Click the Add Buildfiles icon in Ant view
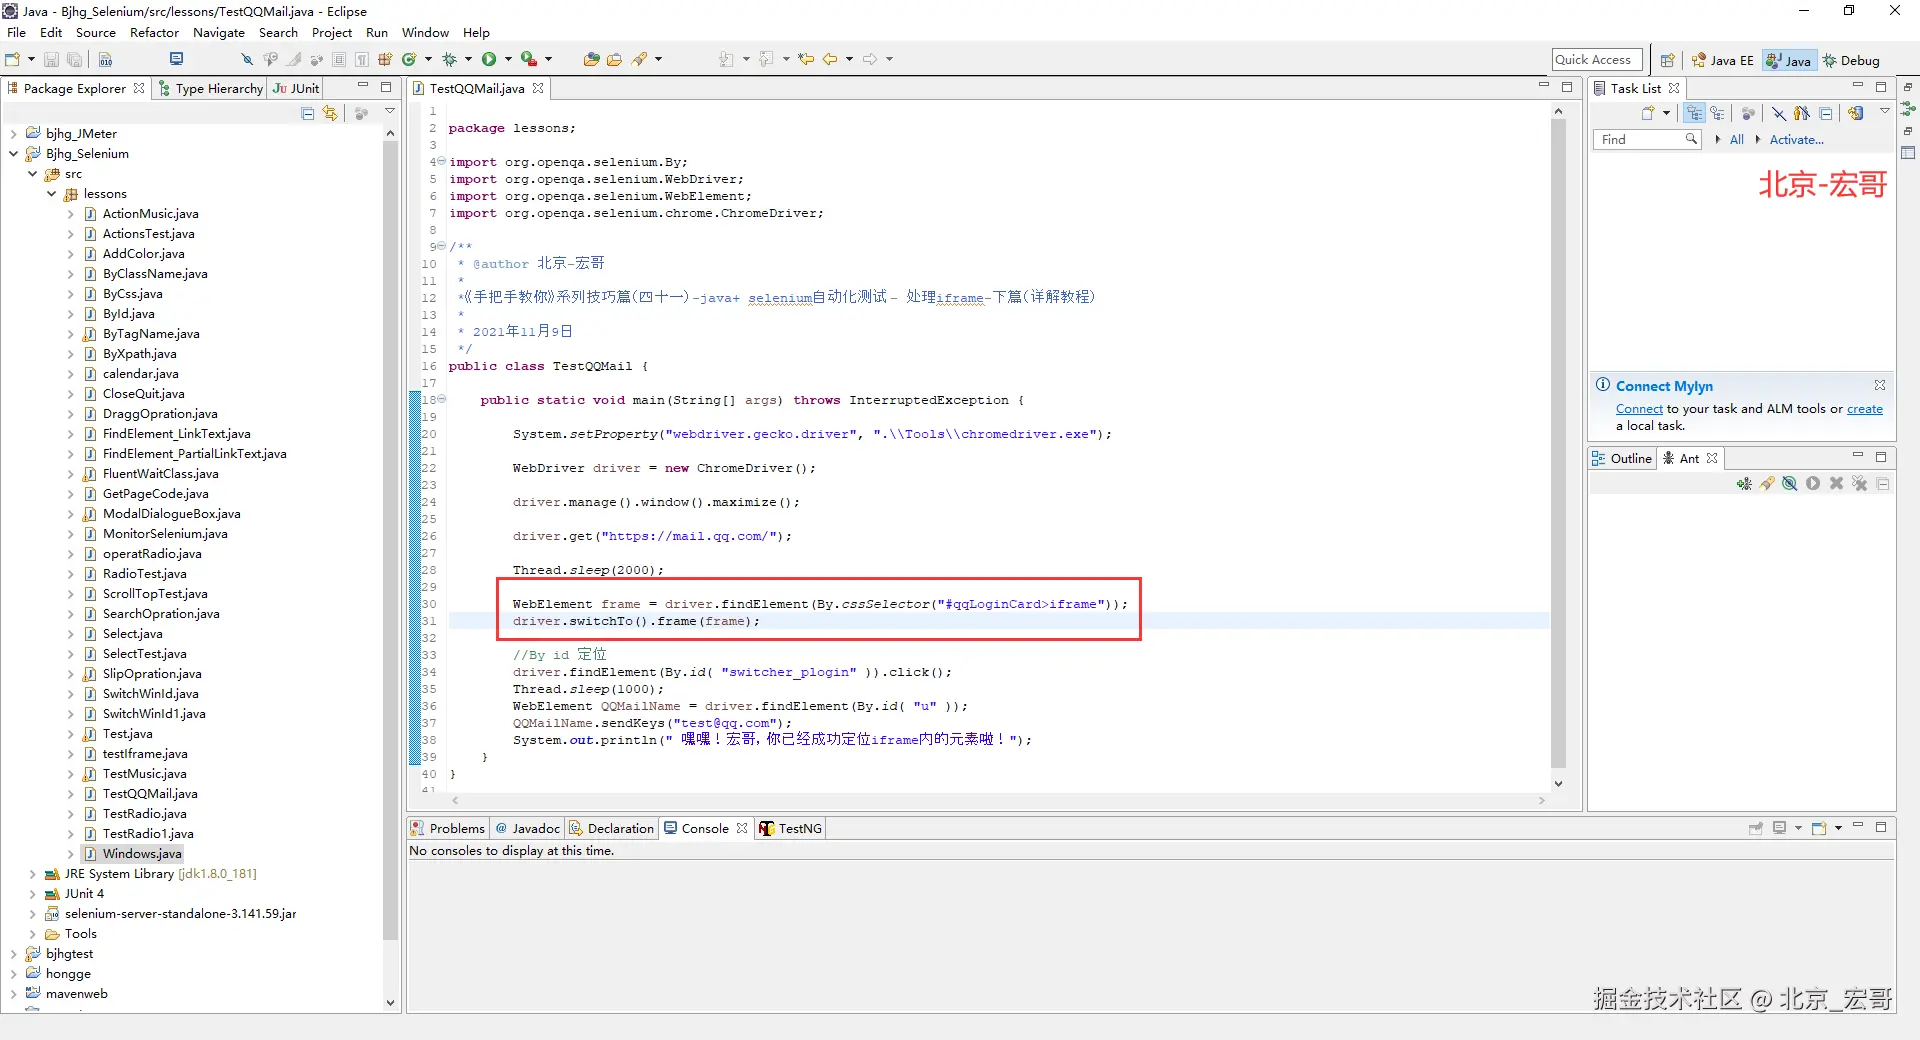The width and height of the screenshot is (1920, 1040). click(x=1744, y=484)
